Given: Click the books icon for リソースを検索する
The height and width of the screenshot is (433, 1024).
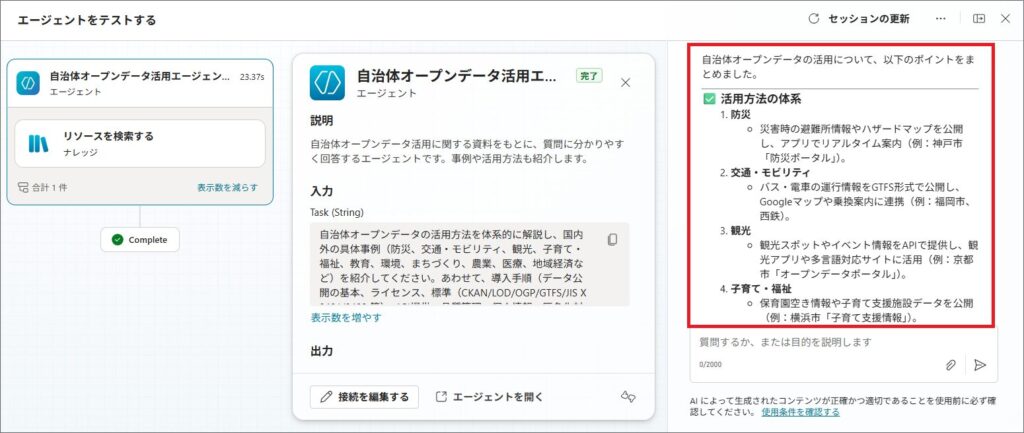Looking at the screenshot, I should [x=39, y=143].
